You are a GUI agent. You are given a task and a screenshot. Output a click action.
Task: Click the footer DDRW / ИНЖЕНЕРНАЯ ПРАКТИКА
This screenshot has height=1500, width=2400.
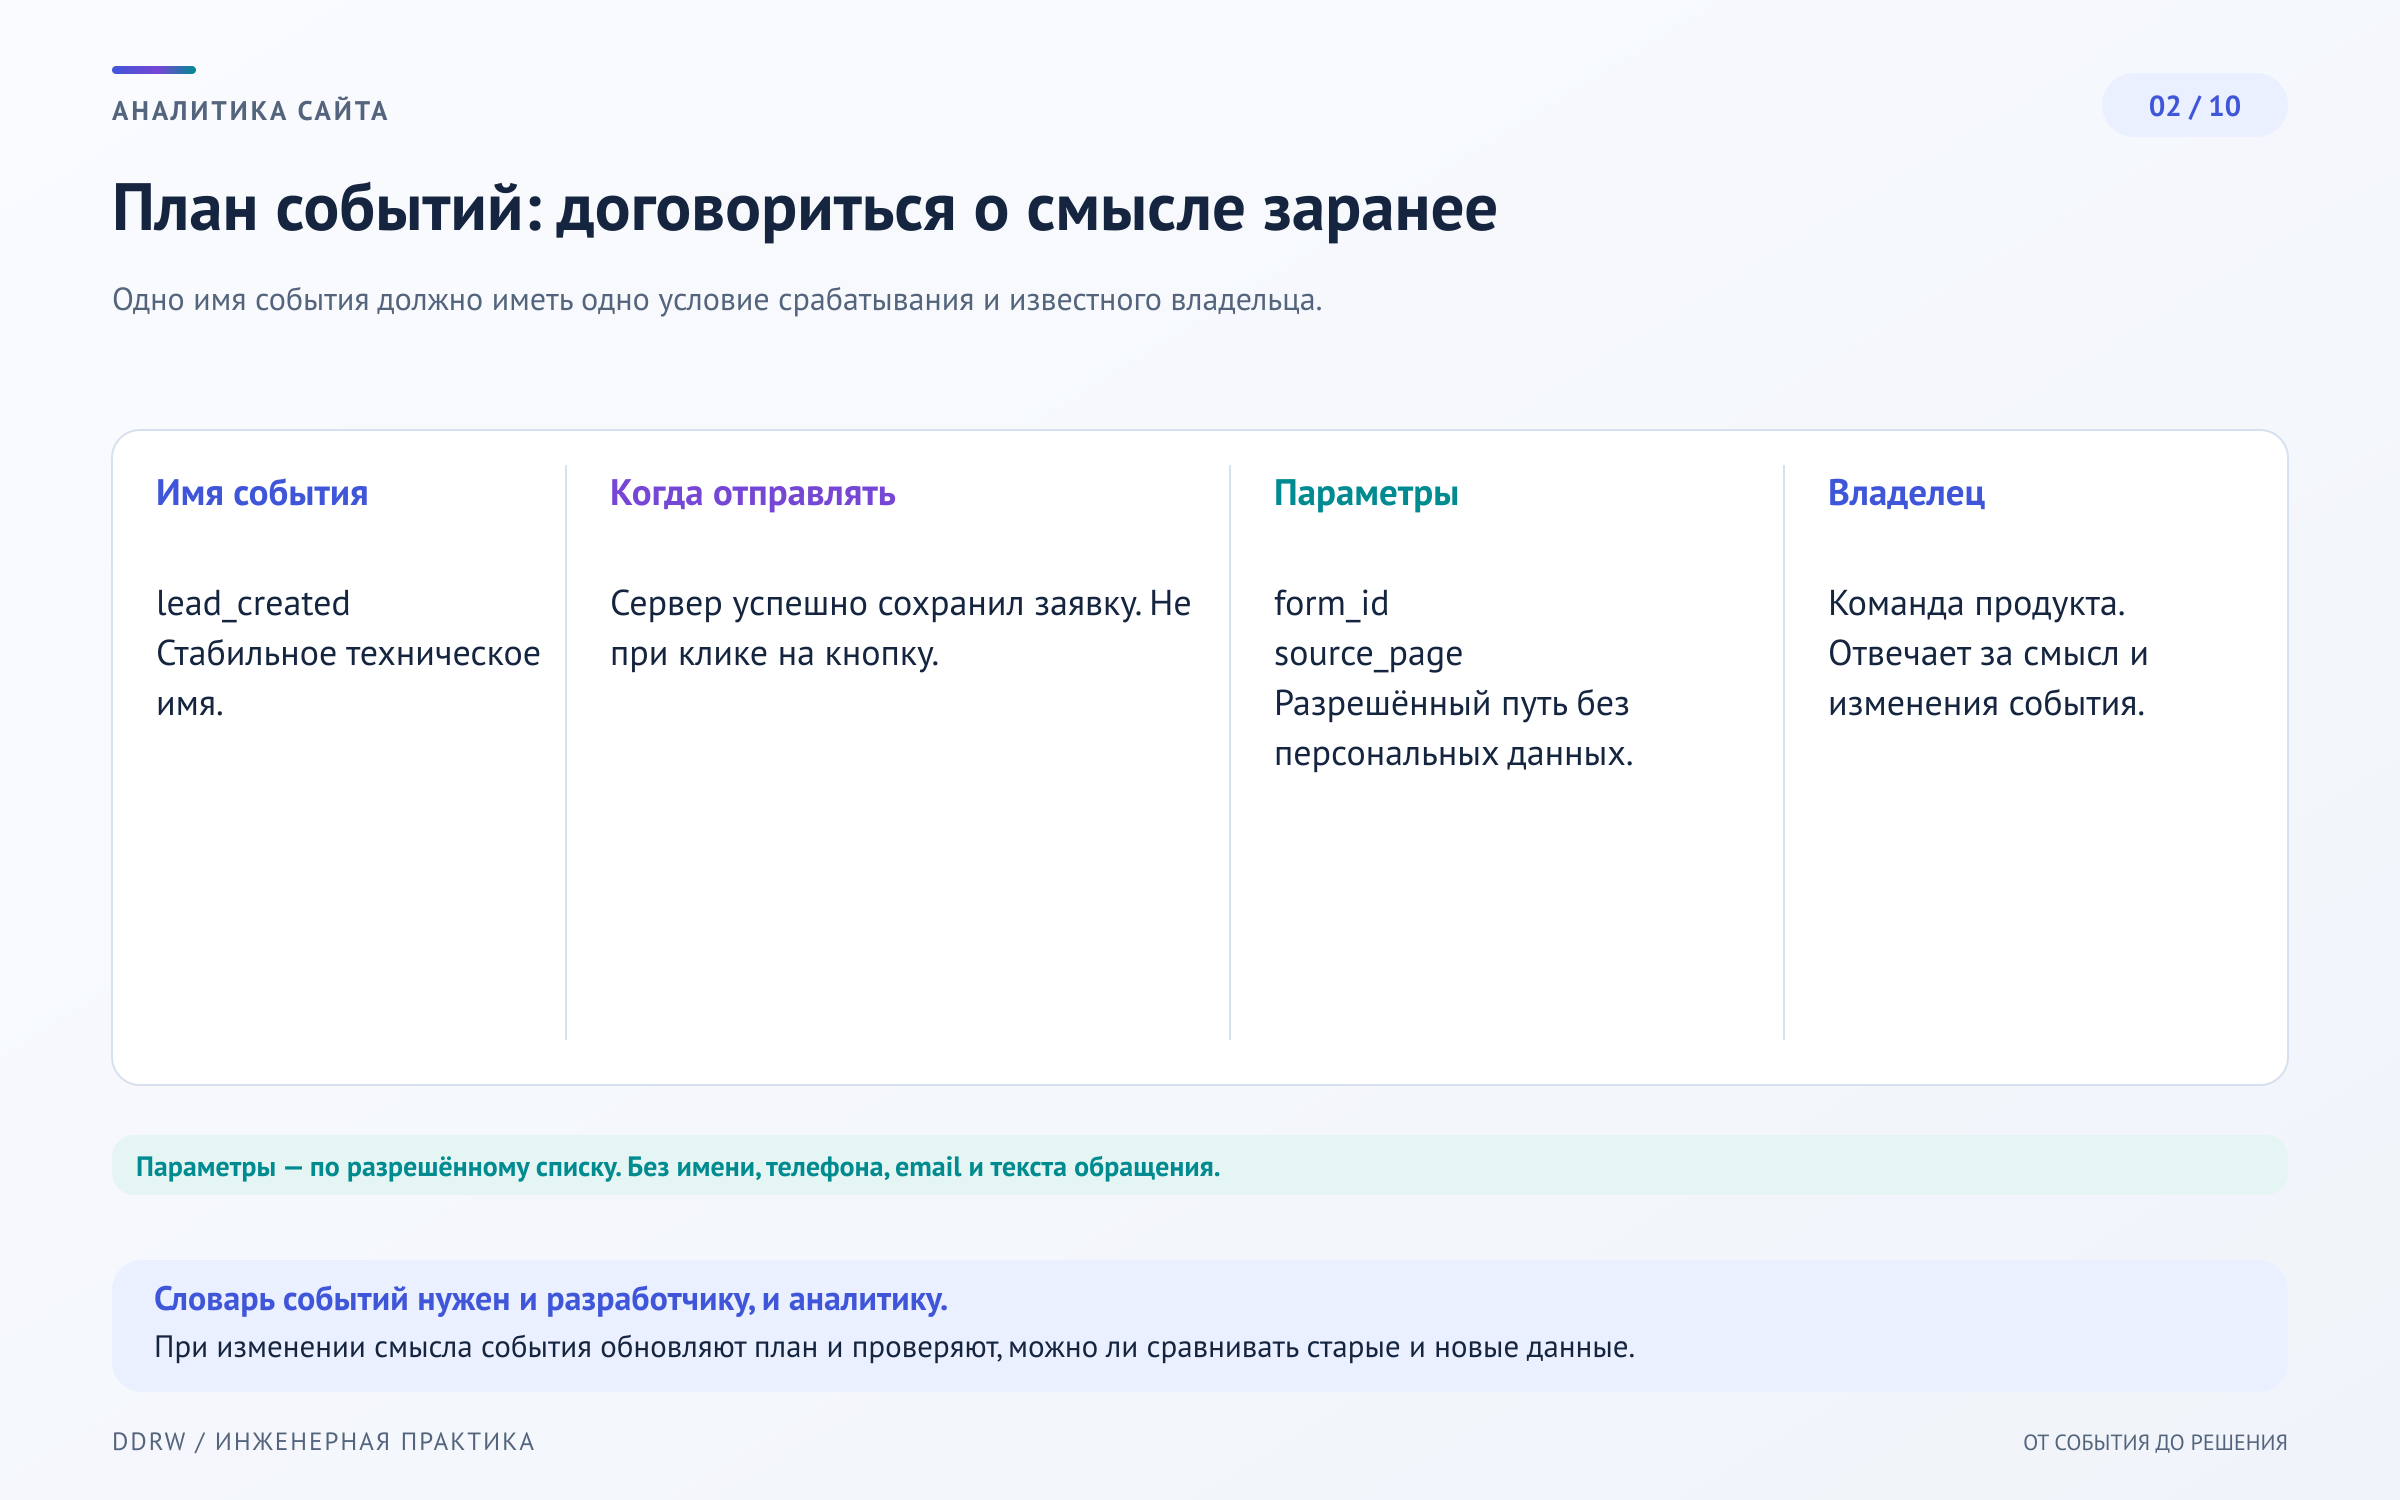pos(323,1442)
